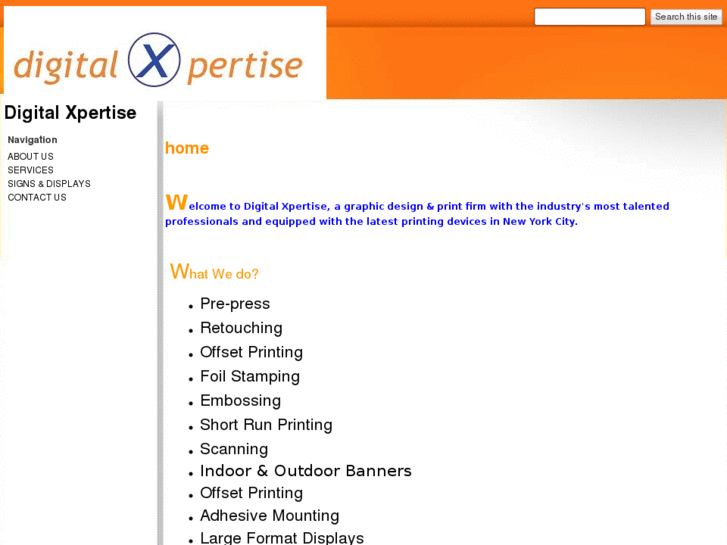Screen dimensions: 727x545
Task: Open the SERVICES navigation link
Action: coord(31,170)
